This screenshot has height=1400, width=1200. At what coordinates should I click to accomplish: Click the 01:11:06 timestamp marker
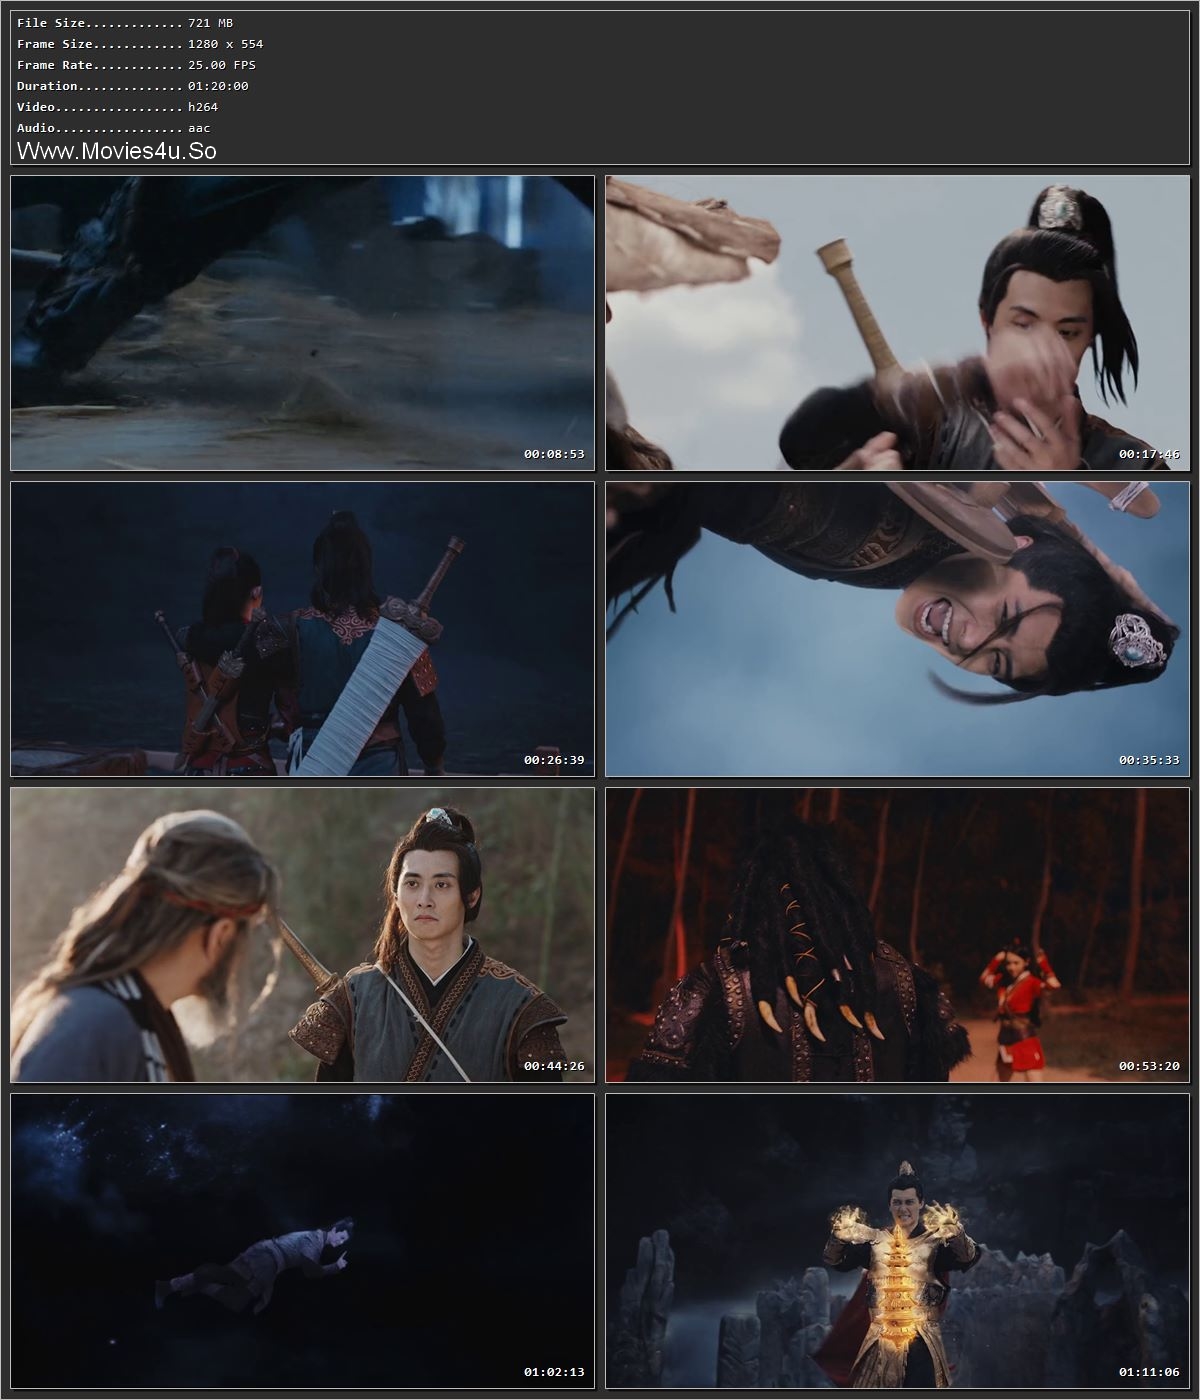[x=1147, y=1375]
